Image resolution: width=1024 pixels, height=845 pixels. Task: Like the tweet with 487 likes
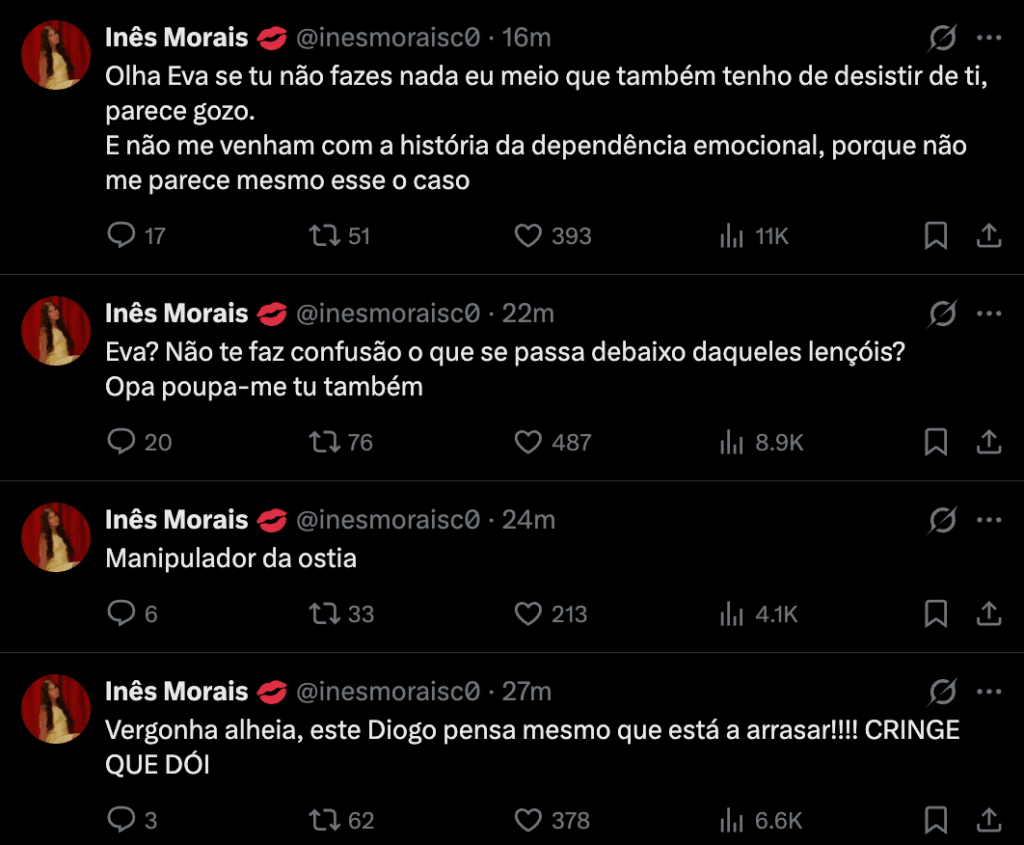[527, 442]
